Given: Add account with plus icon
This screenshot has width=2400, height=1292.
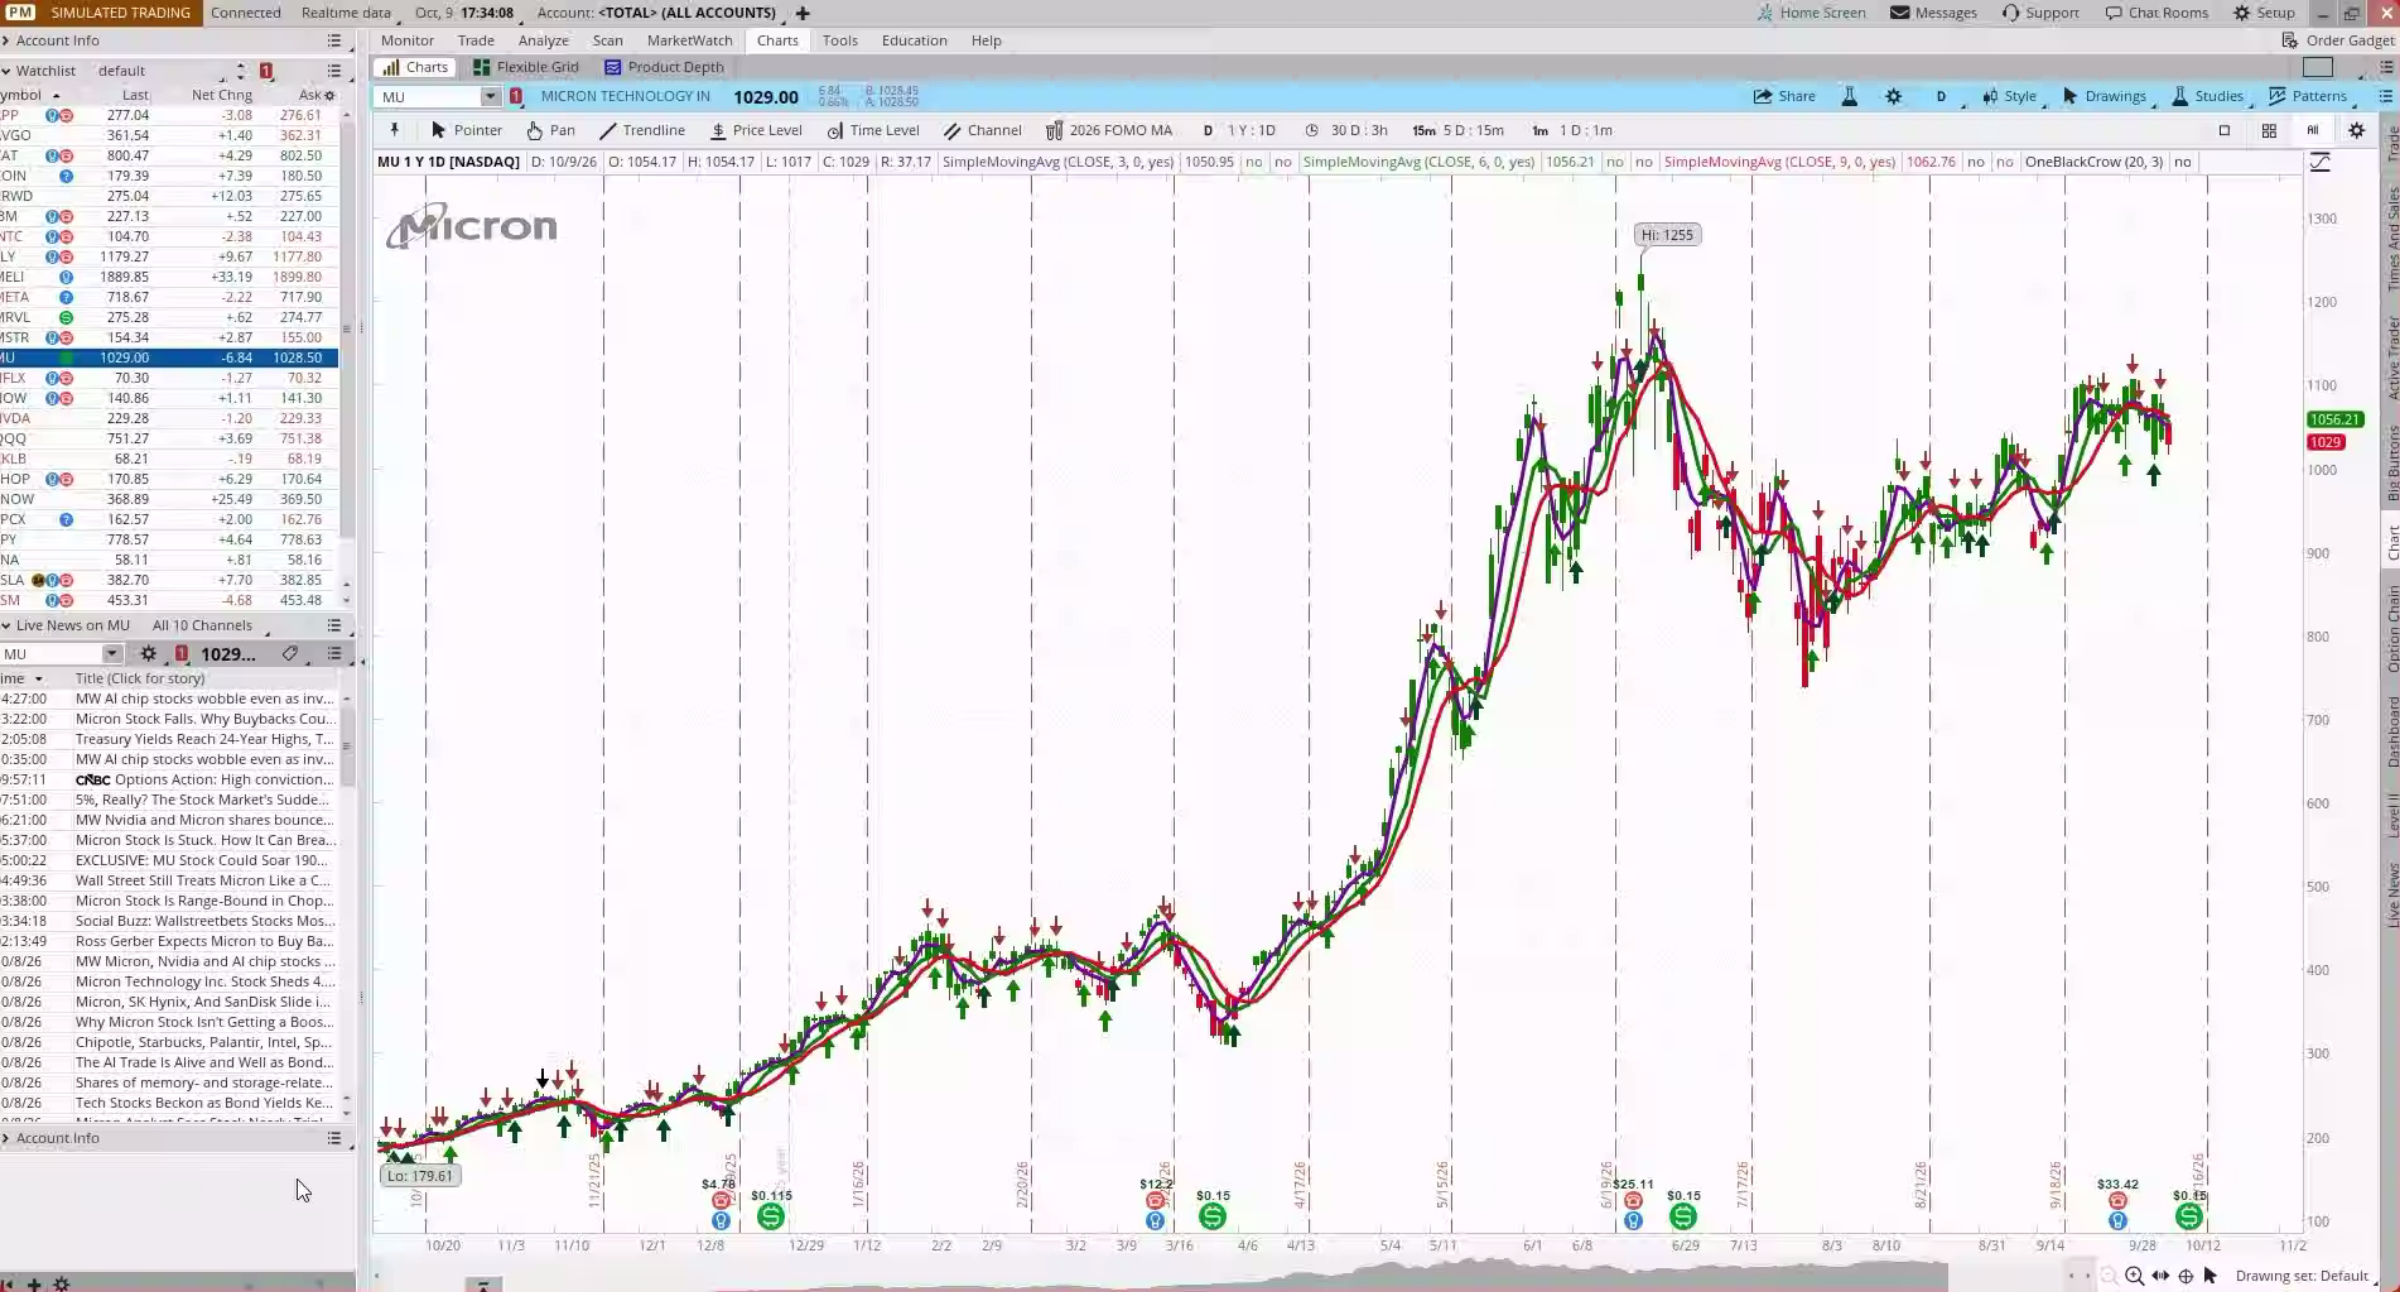Looking at the screenshot, I should point(802,13).
